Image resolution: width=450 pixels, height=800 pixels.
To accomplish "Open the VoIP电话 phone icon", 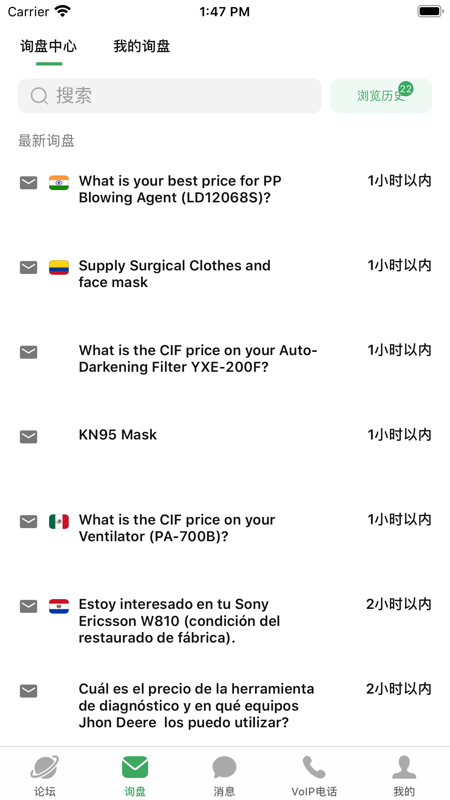I will 314,767.
